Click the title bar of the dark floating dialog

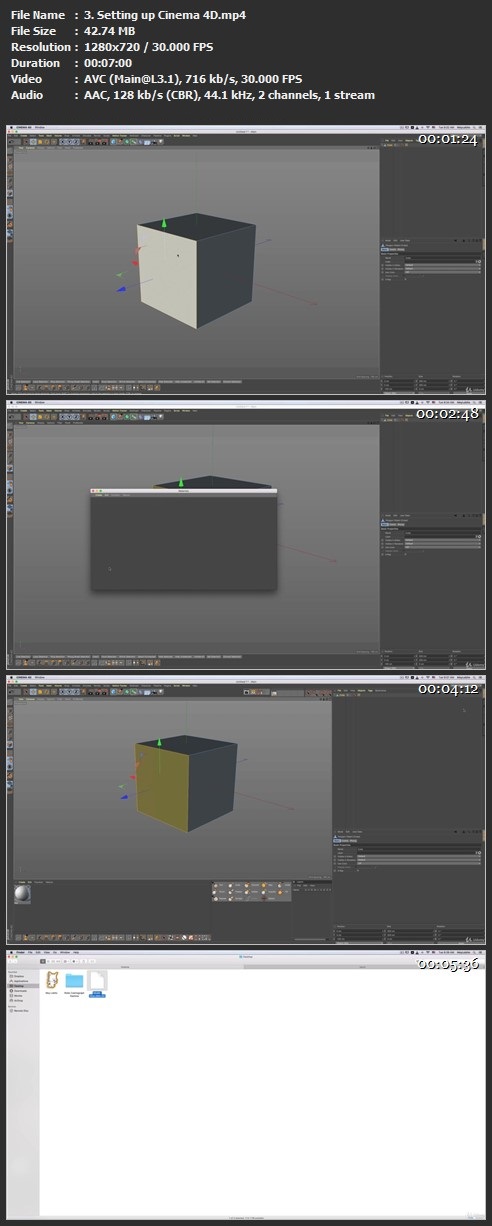(183, 491)
